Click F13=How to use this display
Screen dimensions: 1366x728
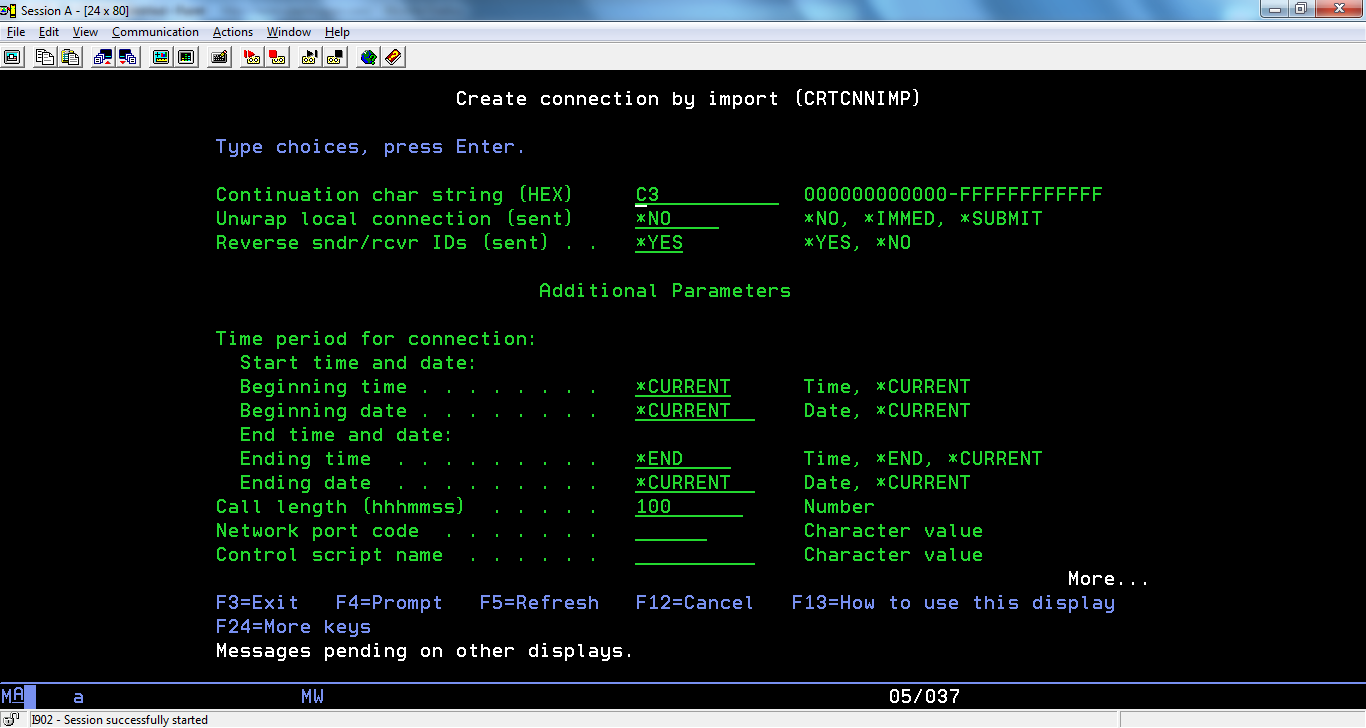click(953, 603)
